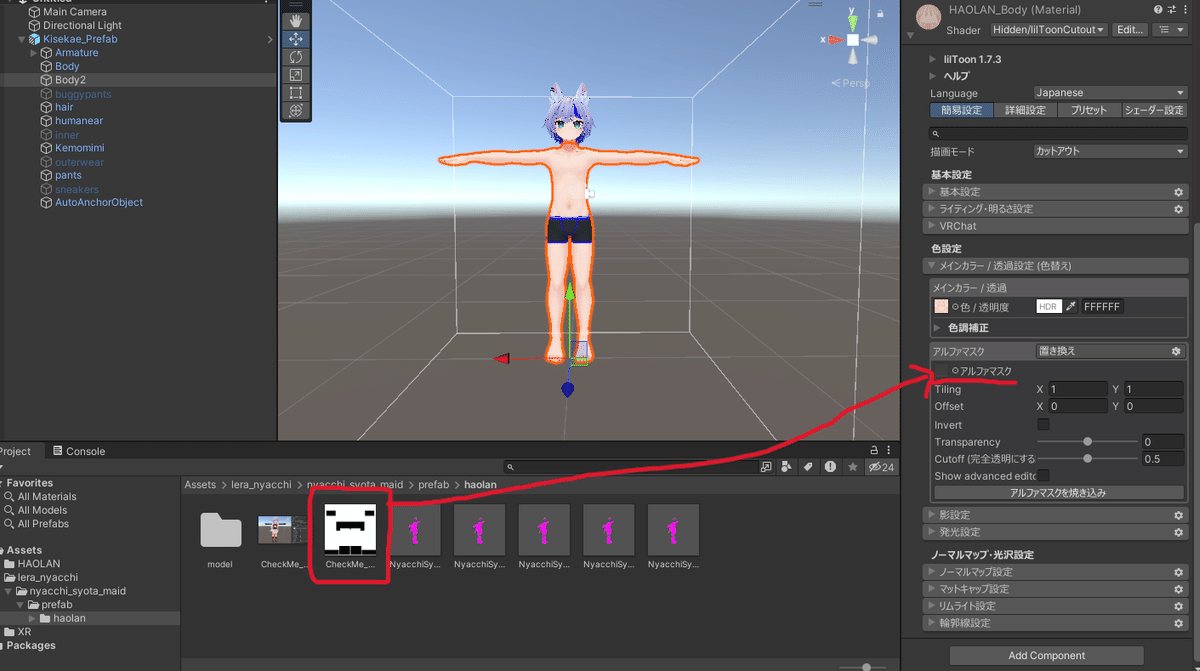
Task: Click the hex color field FFFFFF
Action: [1102, 307]
